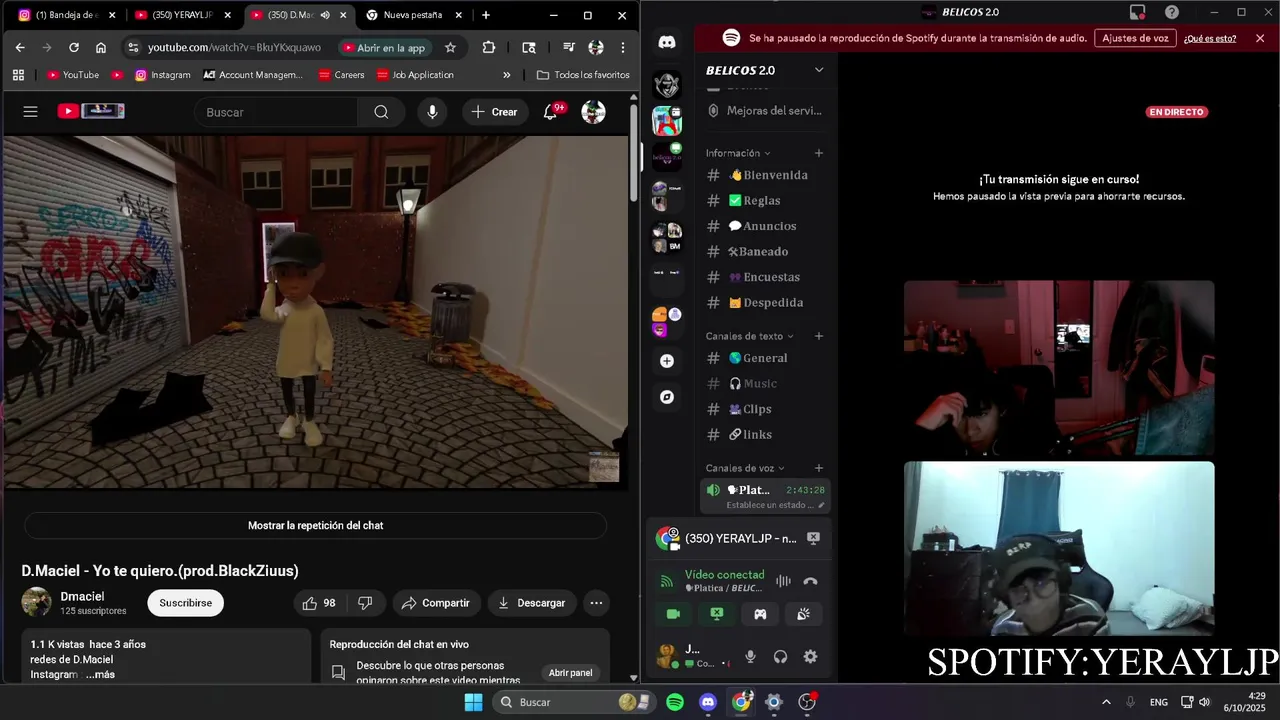Screen dimensions: 1280x720
Task: Stop screen sharing in voice controls
Action: pos(717,614)
